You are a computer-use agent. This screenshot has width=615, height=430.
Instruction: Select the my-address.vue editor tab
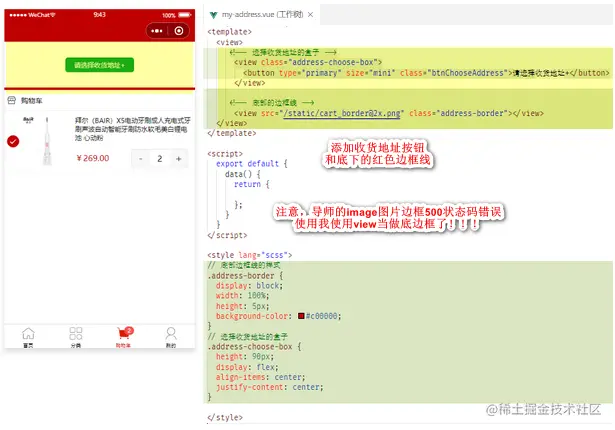click(262, 15)
